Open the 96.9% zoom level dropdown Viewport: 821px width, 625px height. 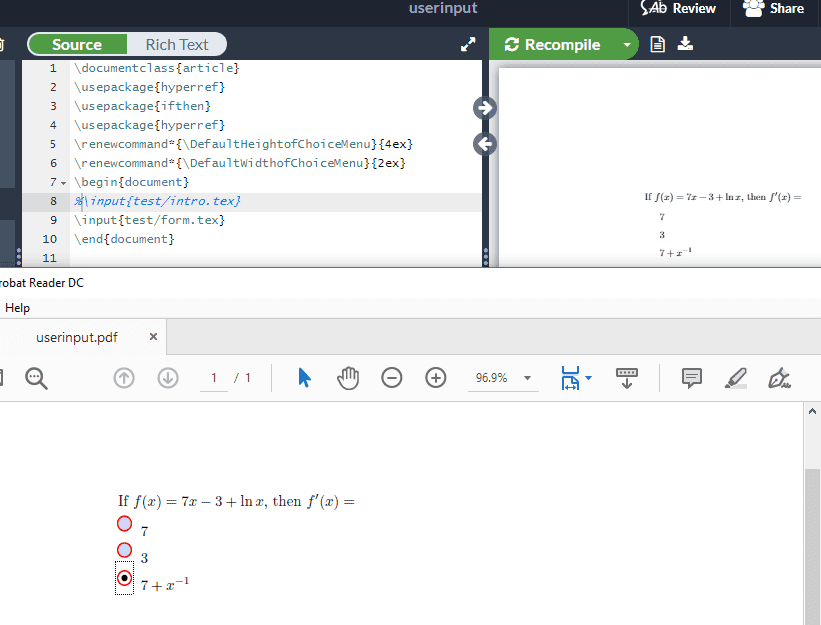pyautogui.click(x=526, y=378)
